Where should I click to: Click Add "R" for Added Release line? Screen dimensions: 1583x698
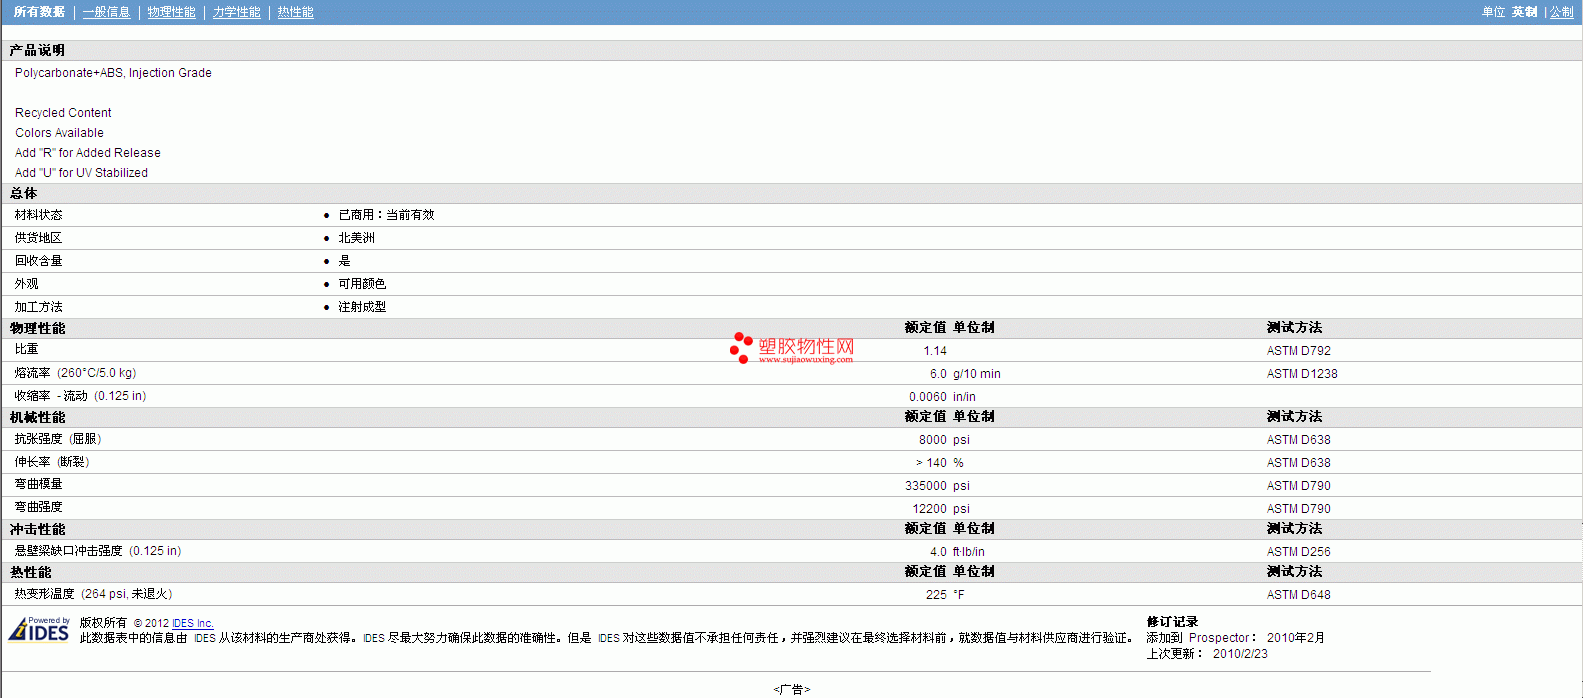coord(88,153)
